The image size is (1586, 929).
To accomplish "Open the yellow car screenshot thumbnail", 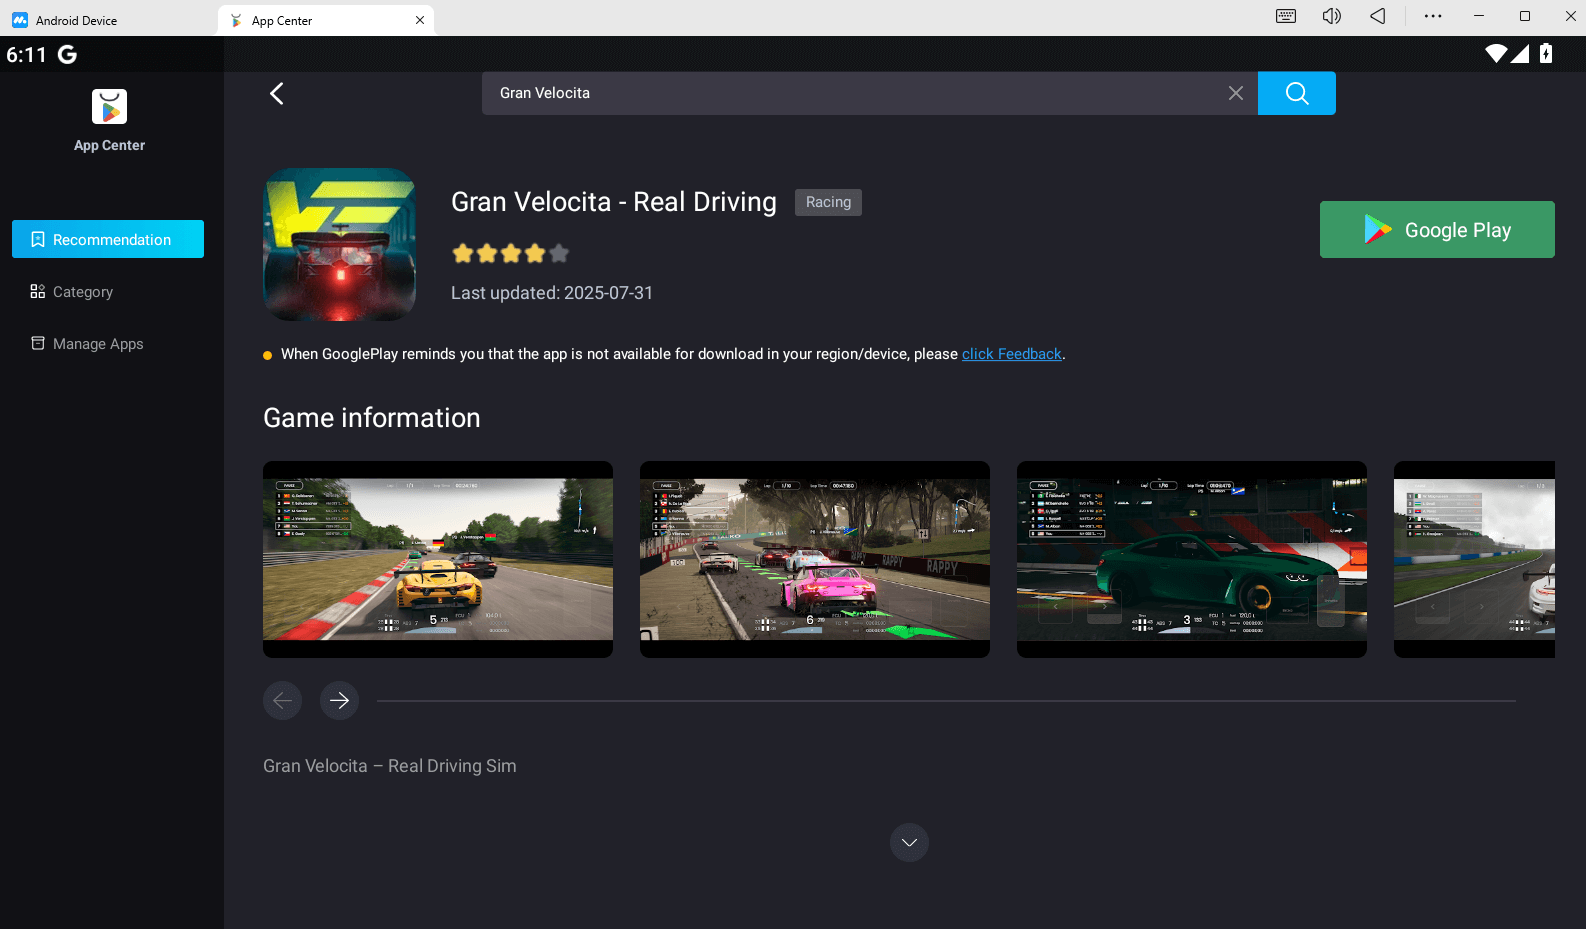I will (x=438, y=559).
